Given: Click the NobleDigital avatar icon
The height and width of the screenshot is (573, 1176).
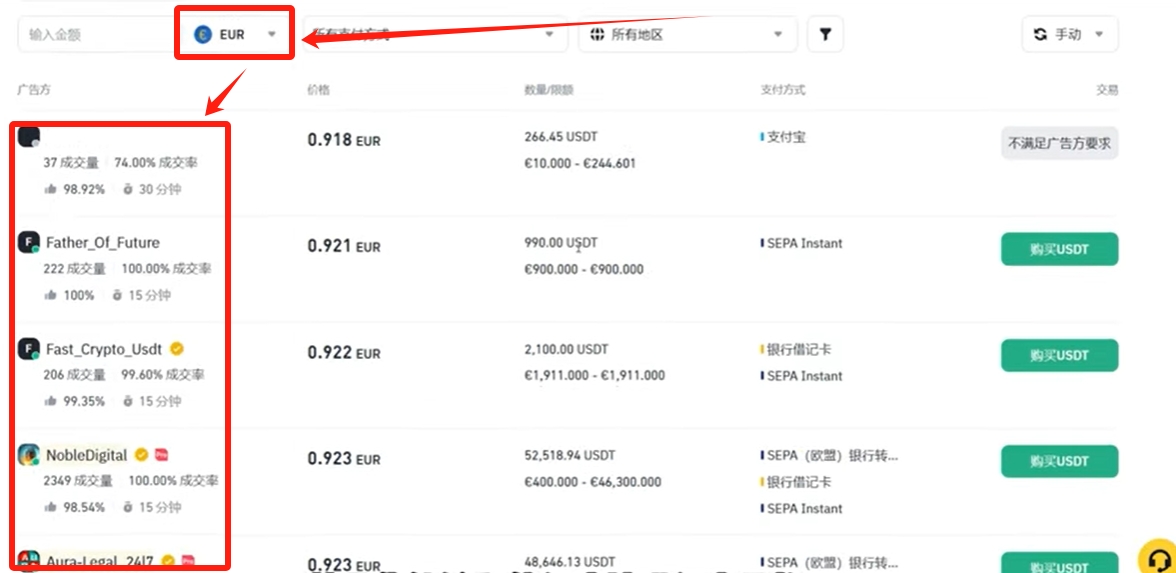Looking at the screenshot, I should 28,454.
